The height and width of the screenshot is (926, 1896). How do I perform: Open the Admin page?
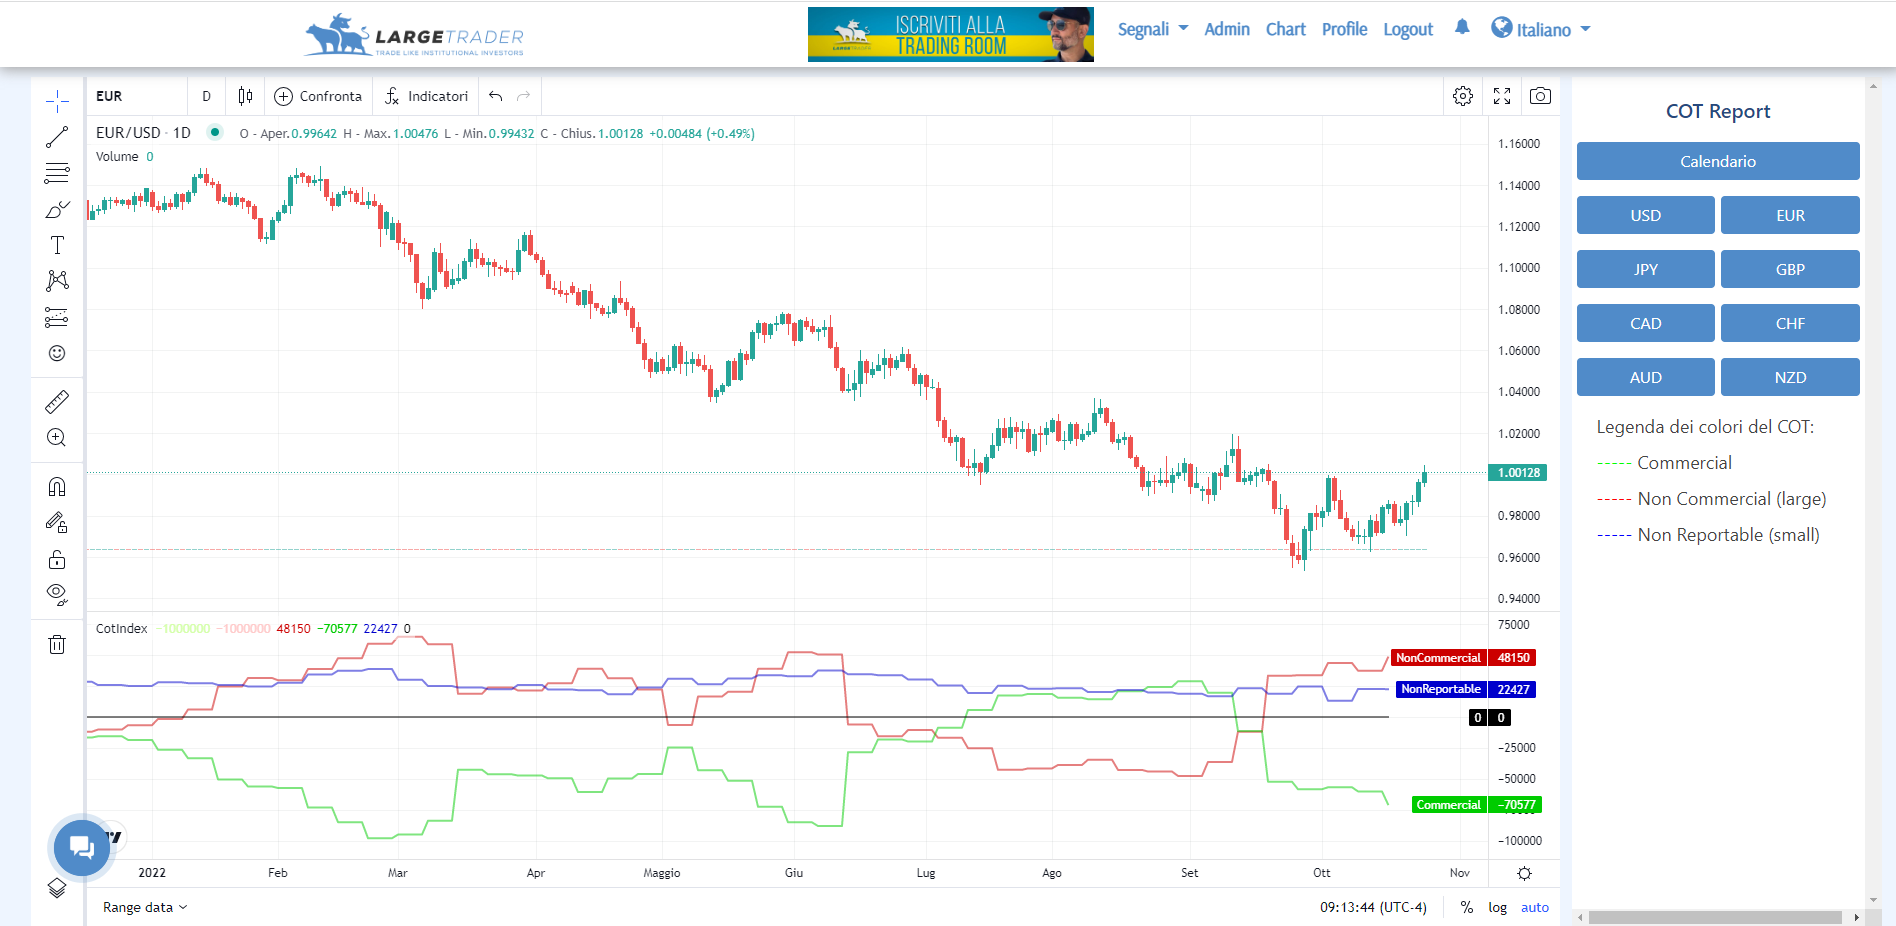[1227, 29]
